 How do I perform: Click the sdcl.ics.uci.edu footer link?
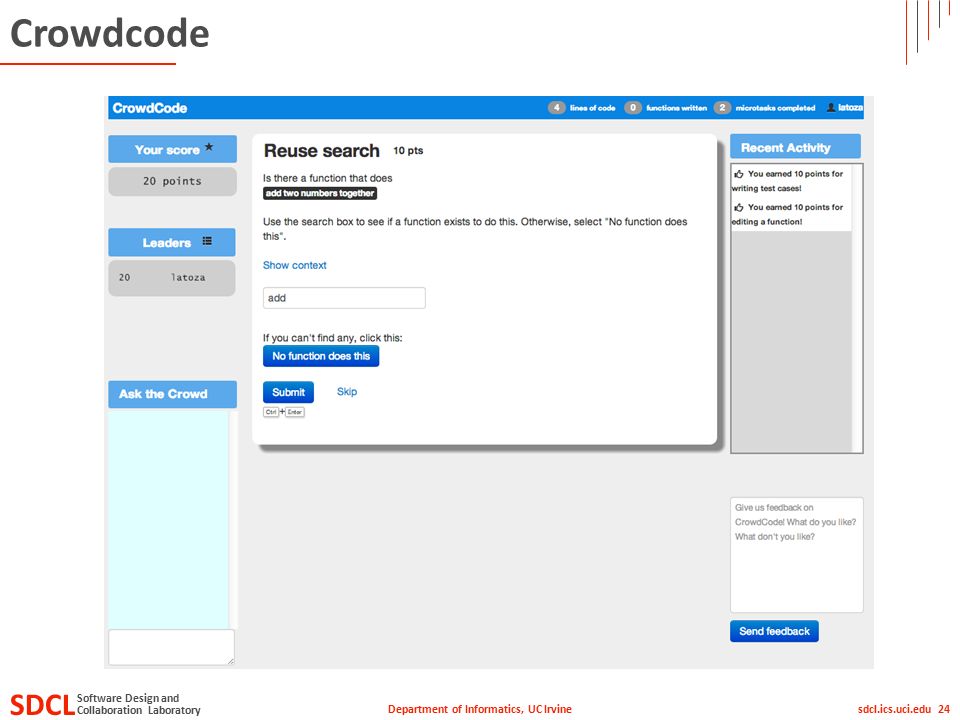coord(894,709)
